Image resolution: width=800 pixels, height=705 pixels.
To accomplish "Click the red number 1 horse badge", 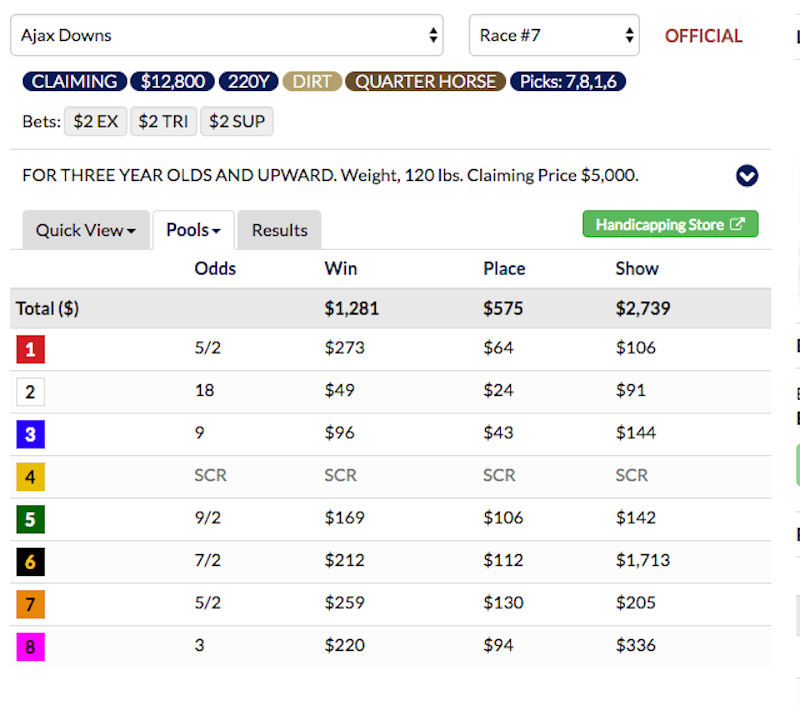I will [x=30, y=349].
